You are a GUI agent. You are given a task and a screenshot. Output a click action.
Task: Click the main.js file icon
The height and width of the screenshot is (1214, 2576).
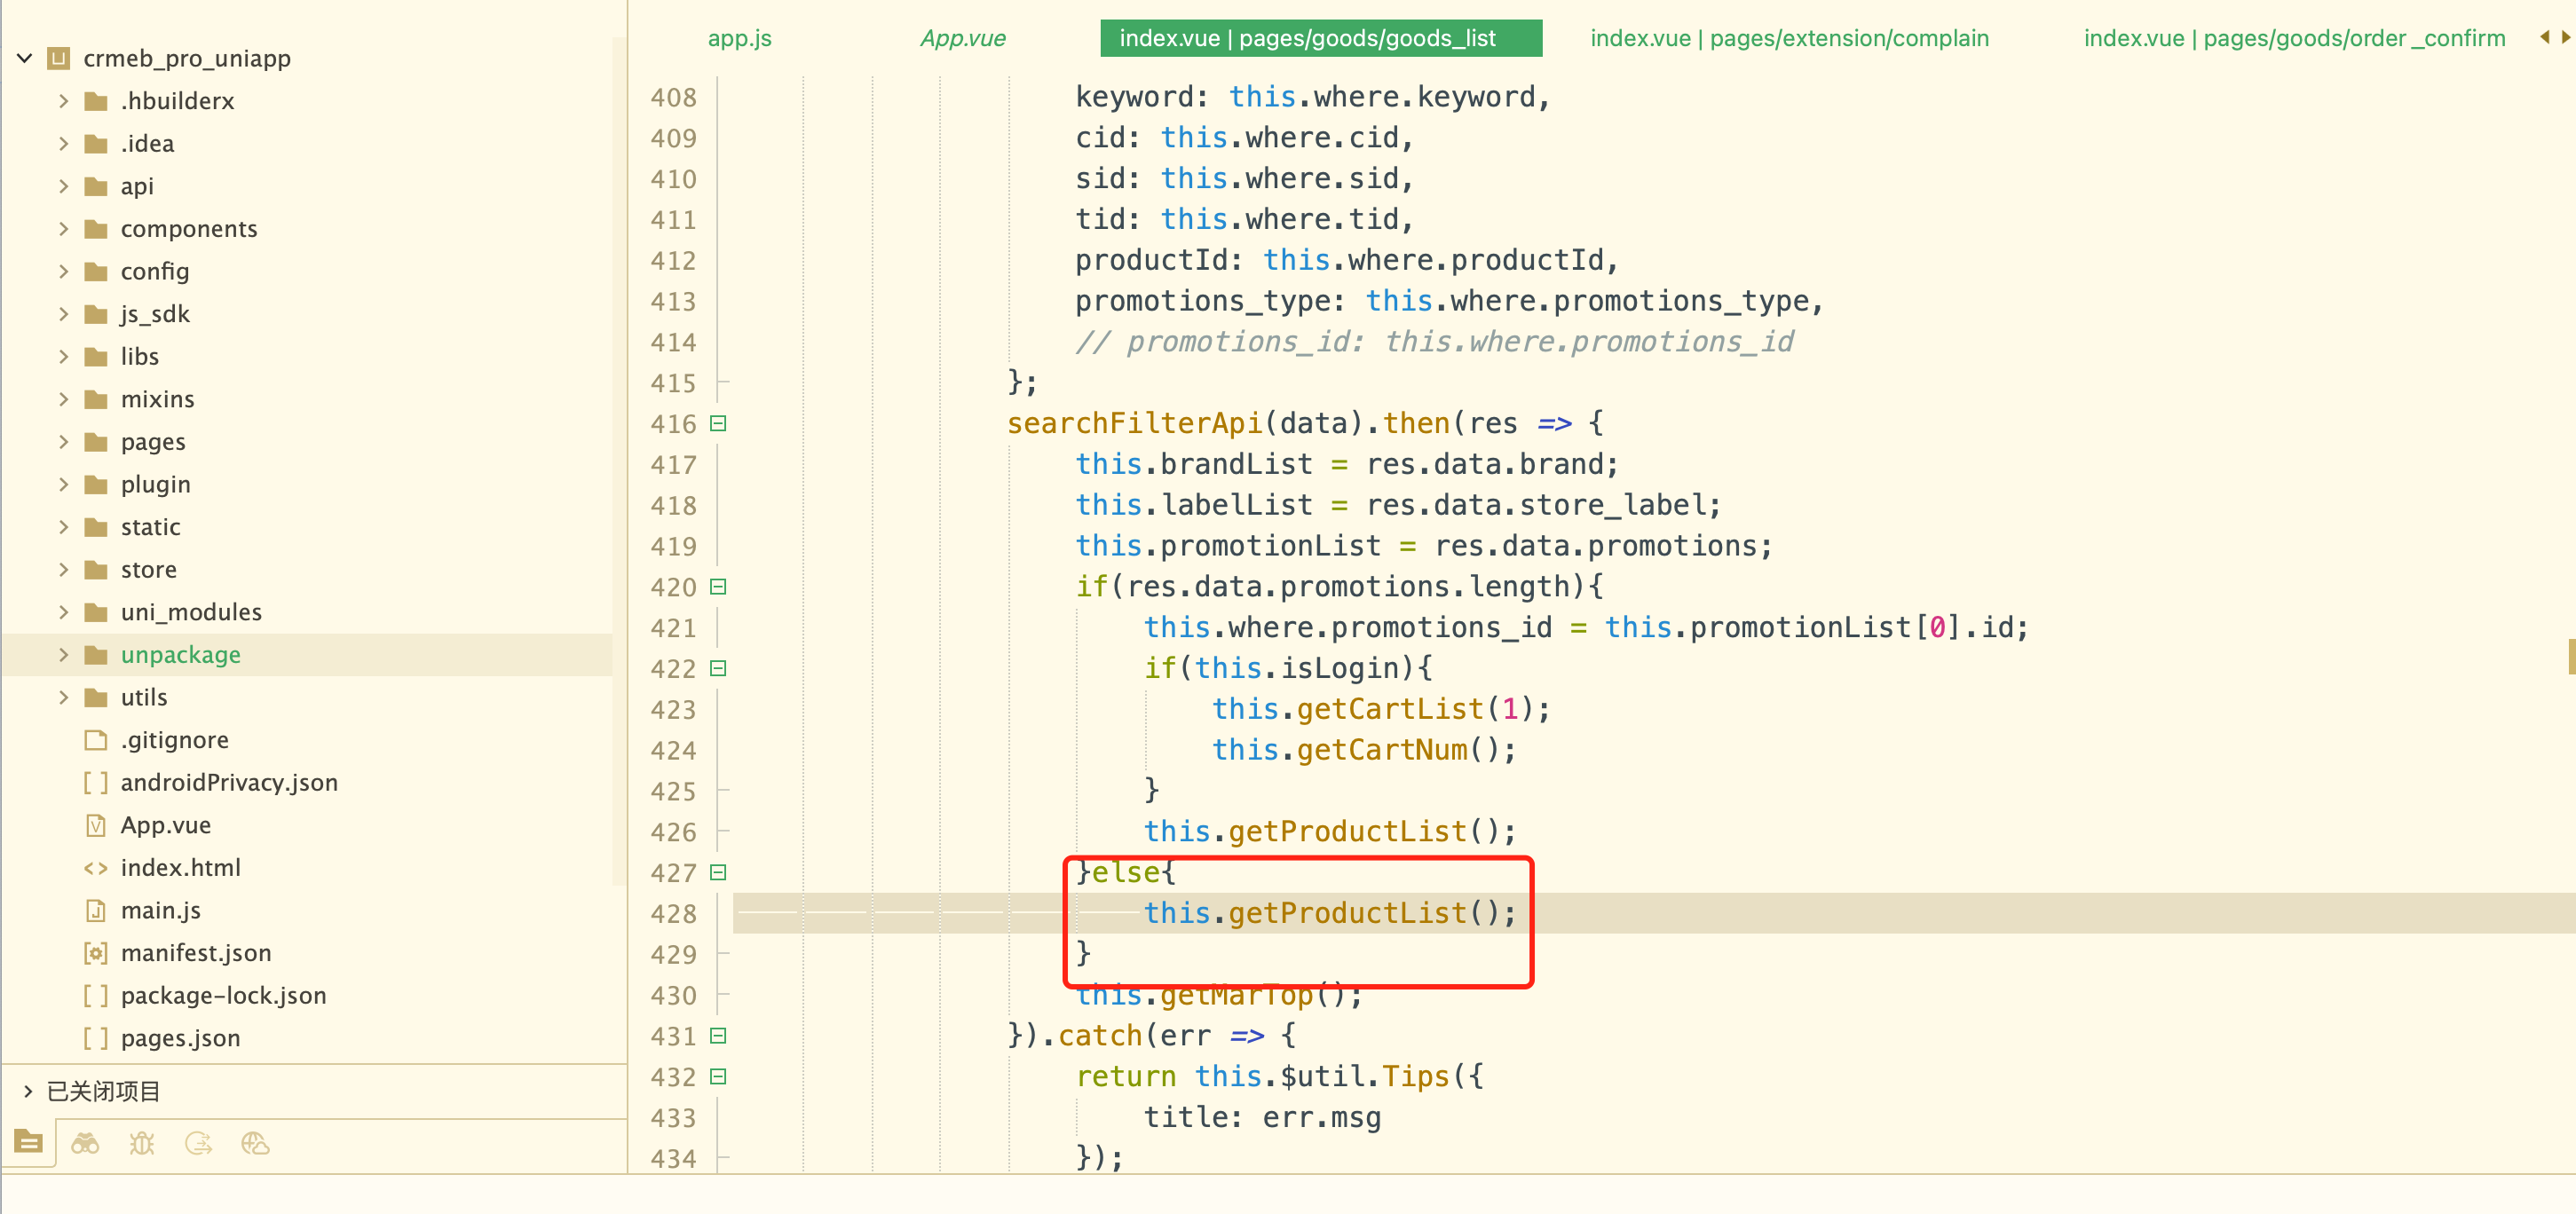coord(96,910)
